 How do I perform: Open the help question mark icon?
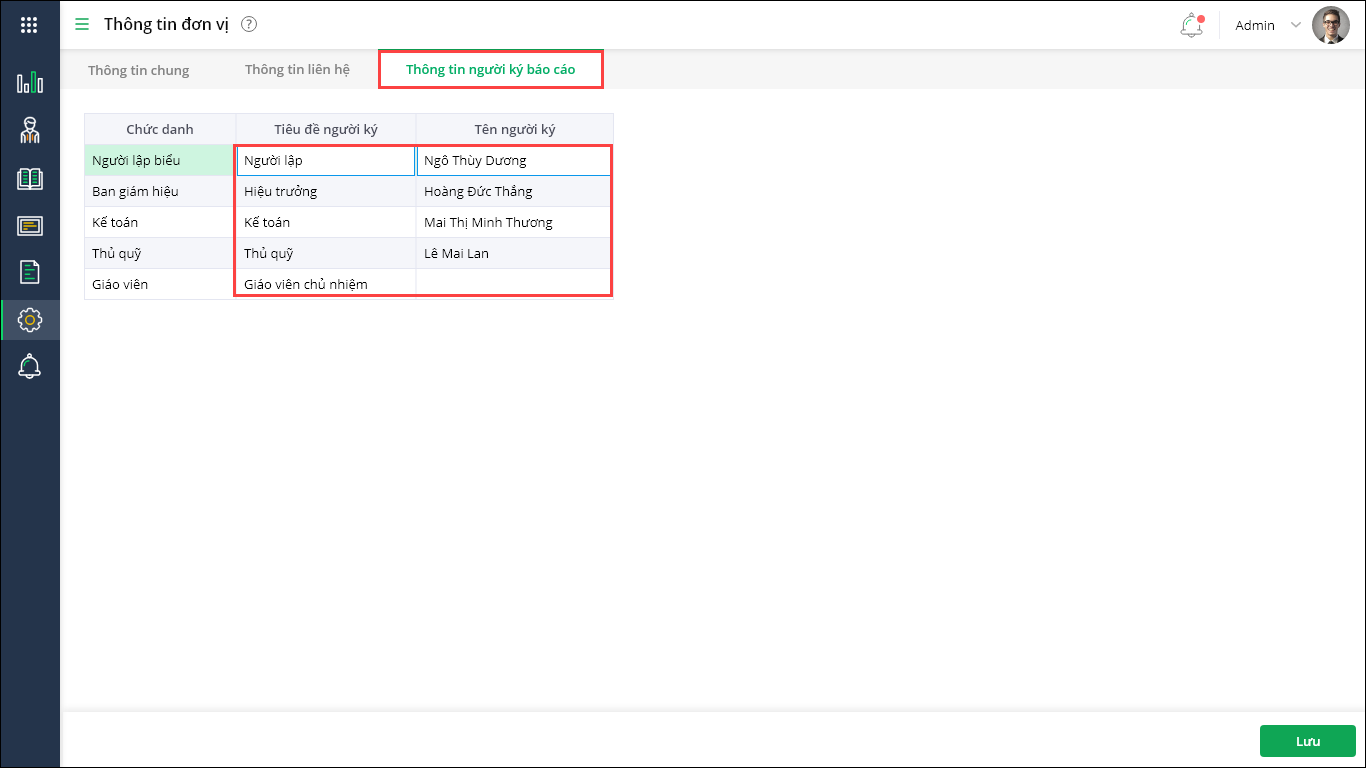click(249, 24)
